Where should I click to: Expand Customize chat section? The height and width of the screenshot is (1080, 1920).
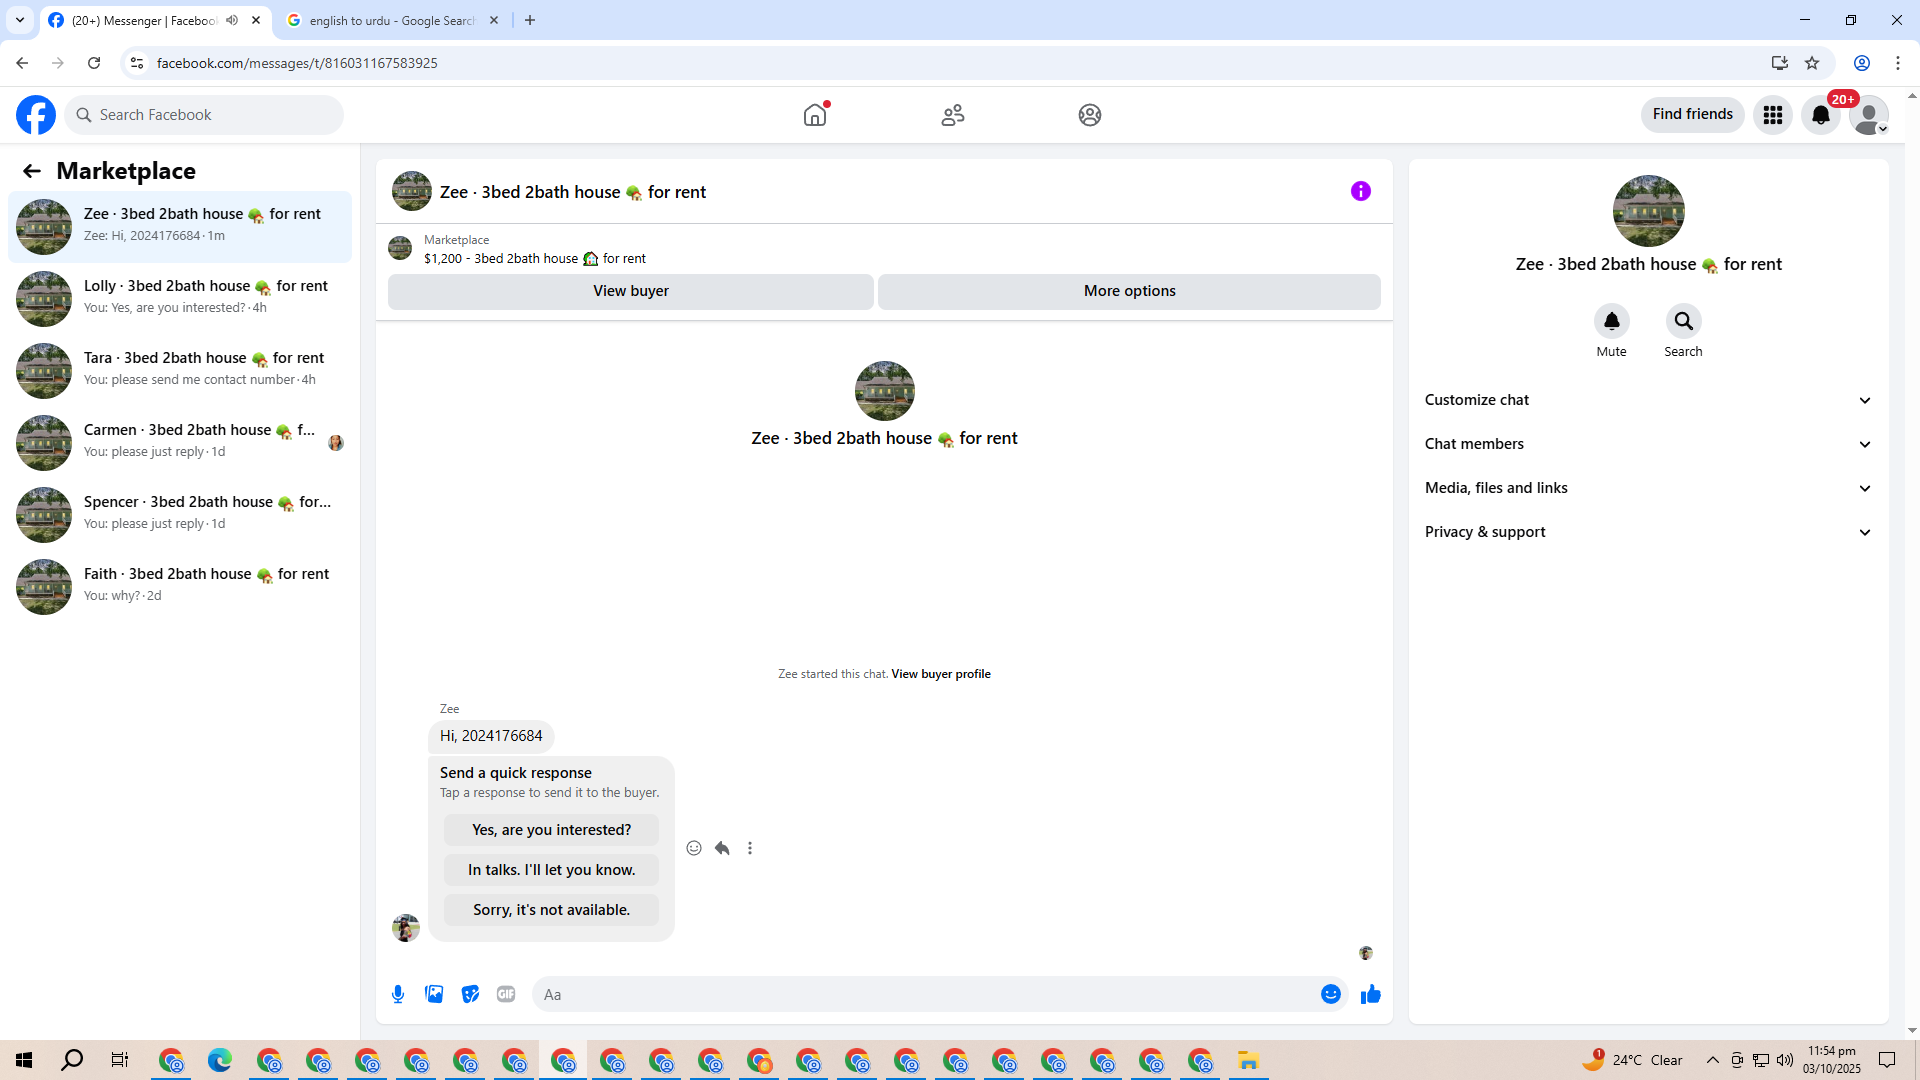pyautogui.click(x=1648, y=400)
